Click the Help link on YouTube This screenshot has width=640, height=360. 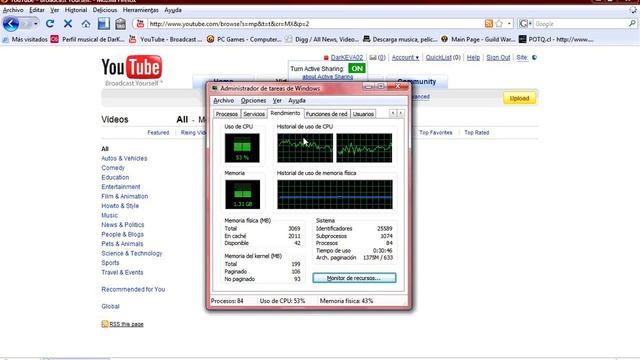click(473, 58)
